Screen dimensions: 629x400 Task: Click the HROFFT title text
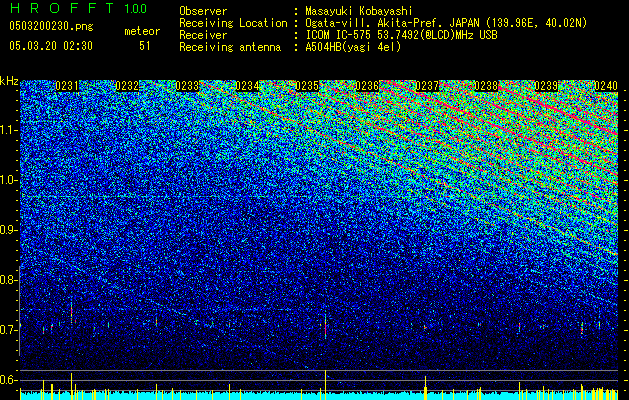(x=61, y=8)
